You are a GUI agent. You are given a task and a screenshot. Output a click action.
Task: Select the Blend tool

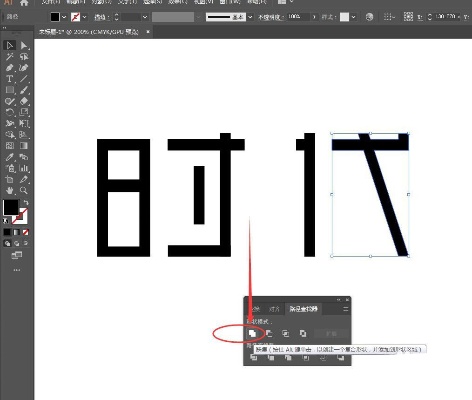(x=24, y=157)
